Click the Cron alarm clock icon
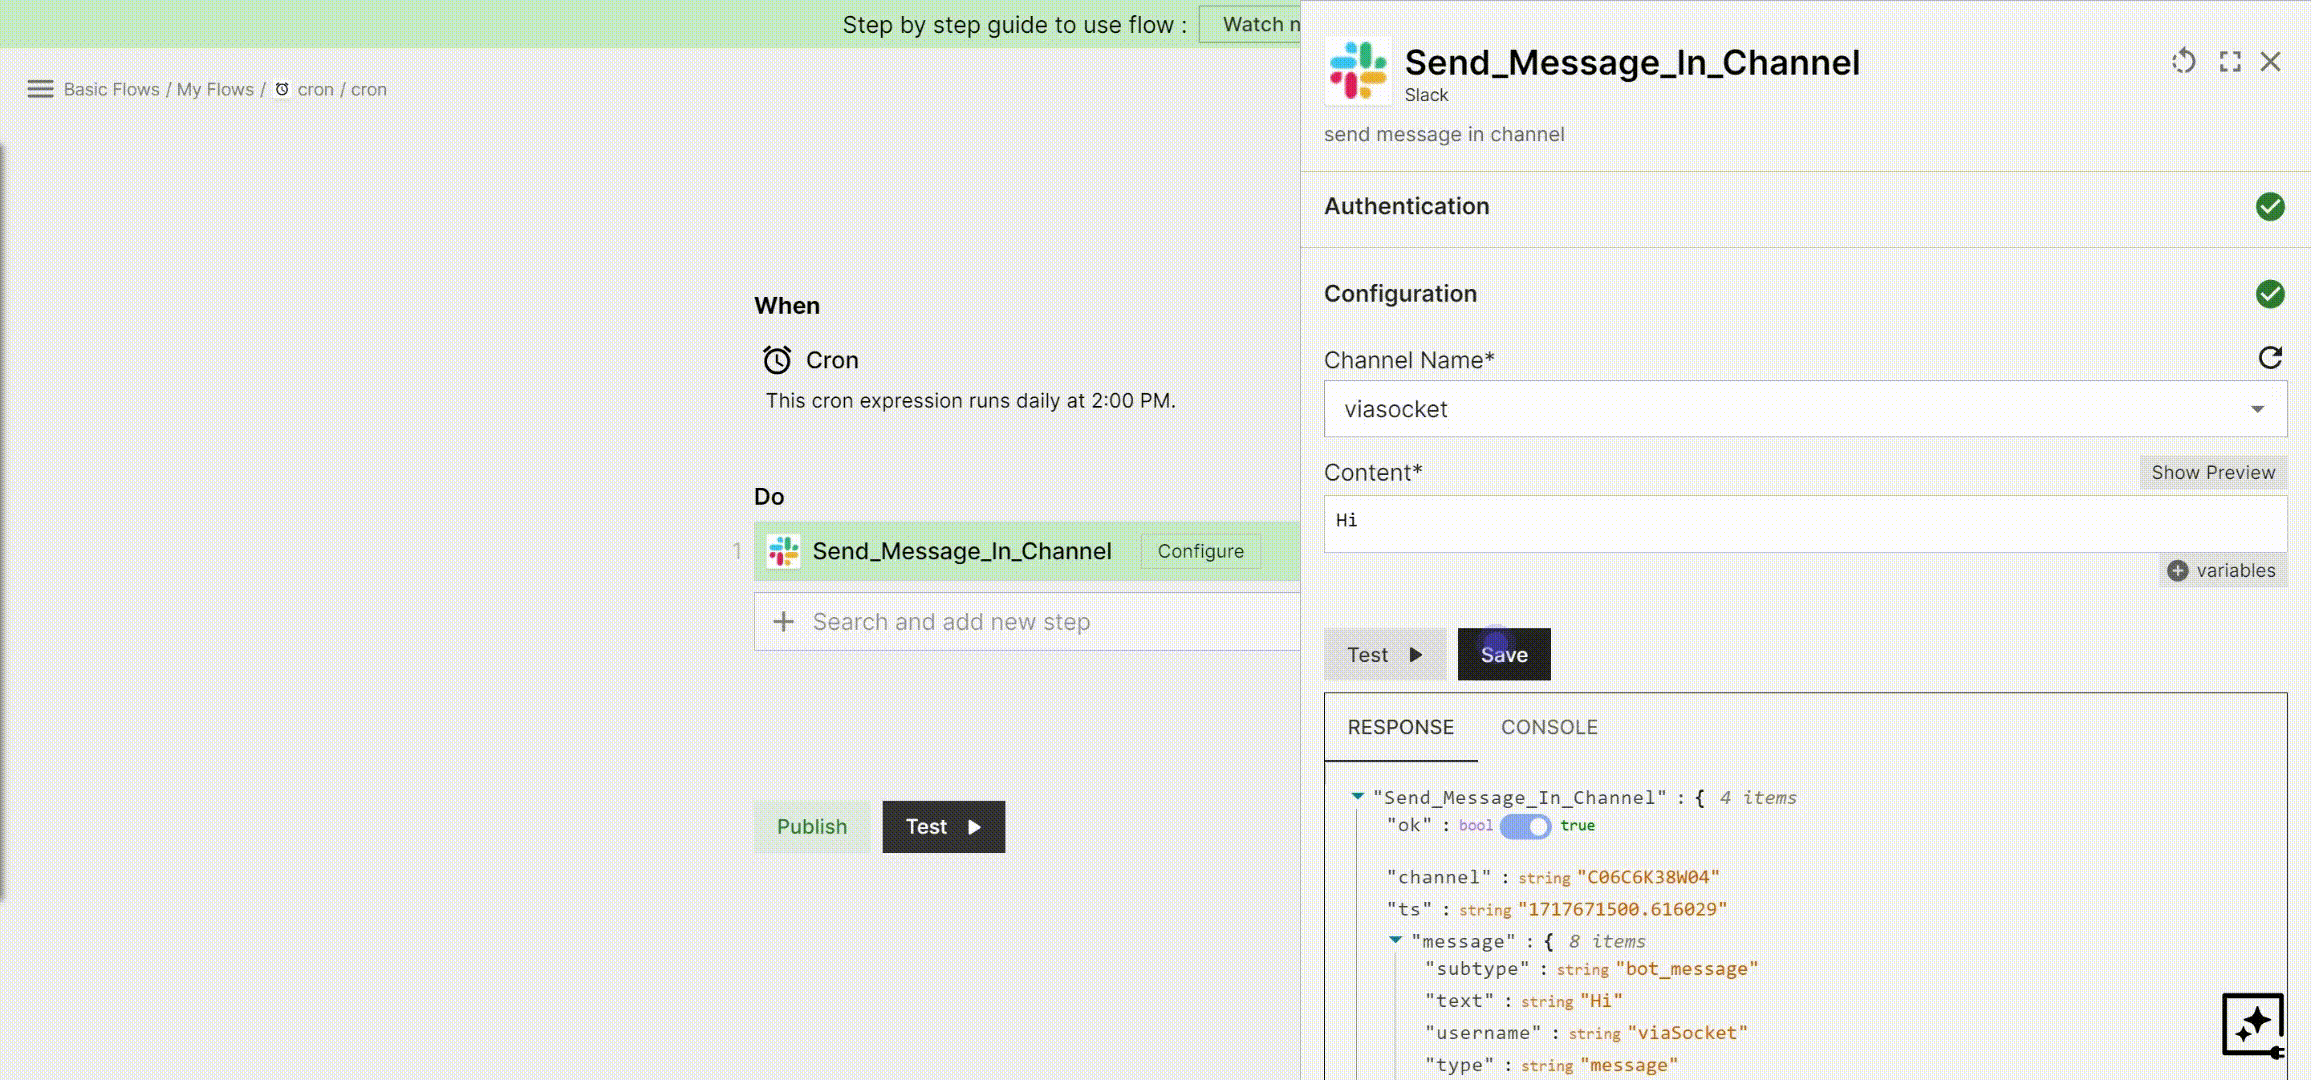 coord(777,360)
